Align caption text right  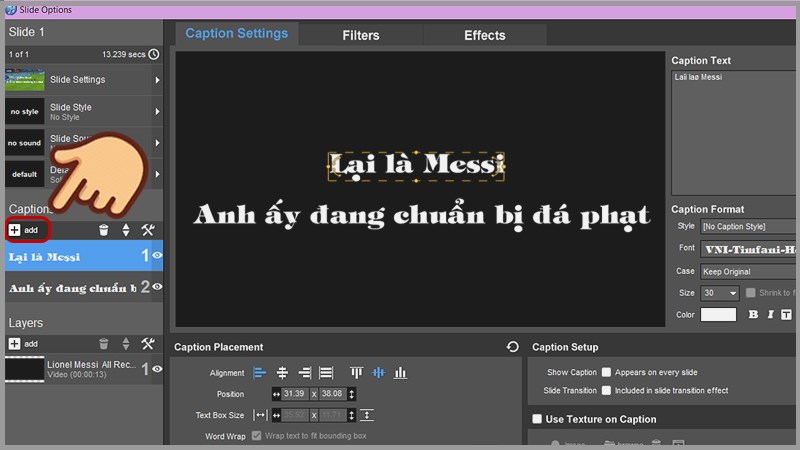305,373
